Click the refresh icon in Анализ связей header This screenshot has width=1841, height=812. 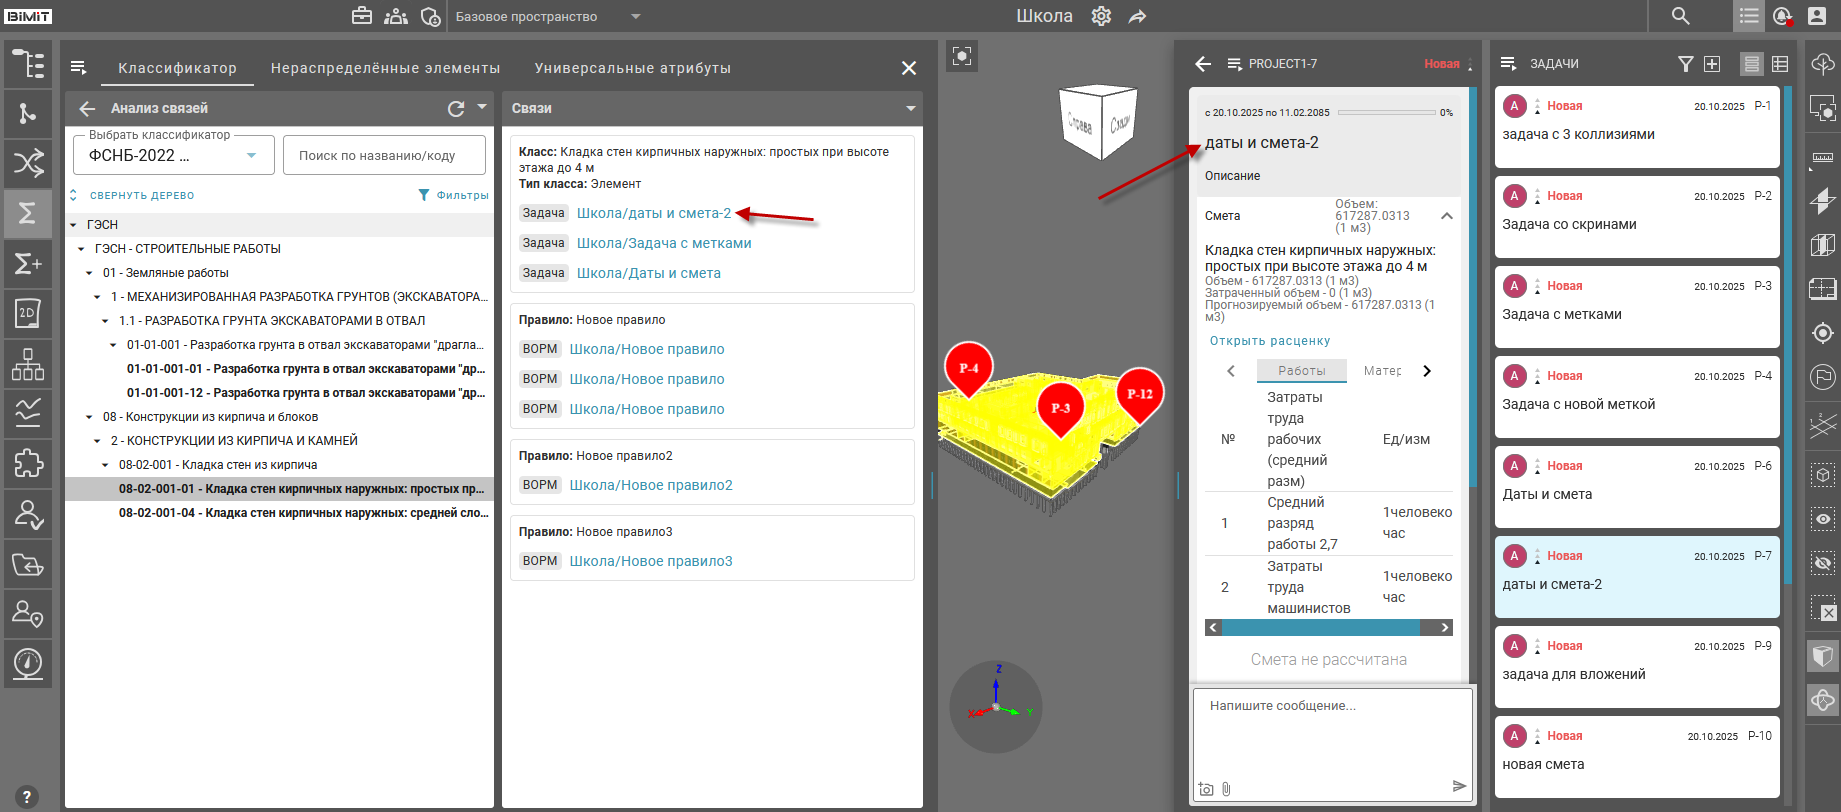(x=456, y=108)
